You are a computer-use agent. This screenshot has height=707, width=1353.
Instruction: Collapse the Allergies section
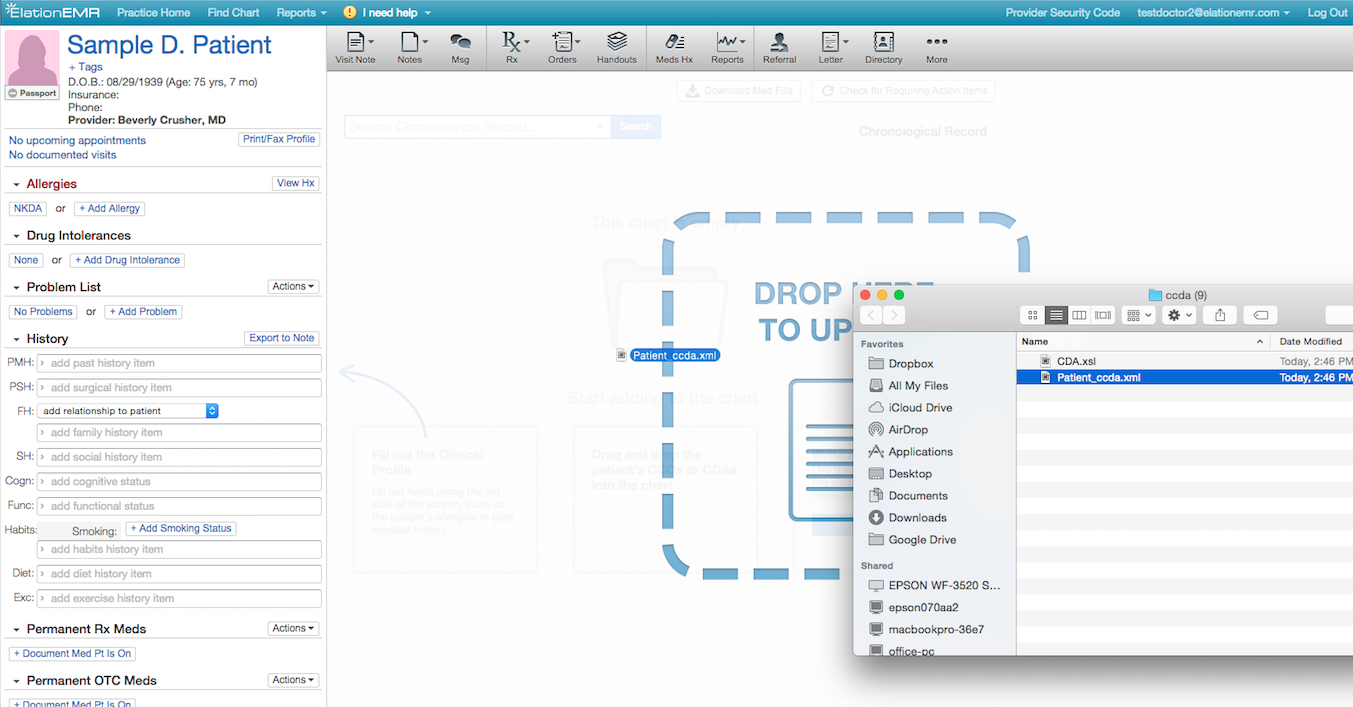pos(17,185)
